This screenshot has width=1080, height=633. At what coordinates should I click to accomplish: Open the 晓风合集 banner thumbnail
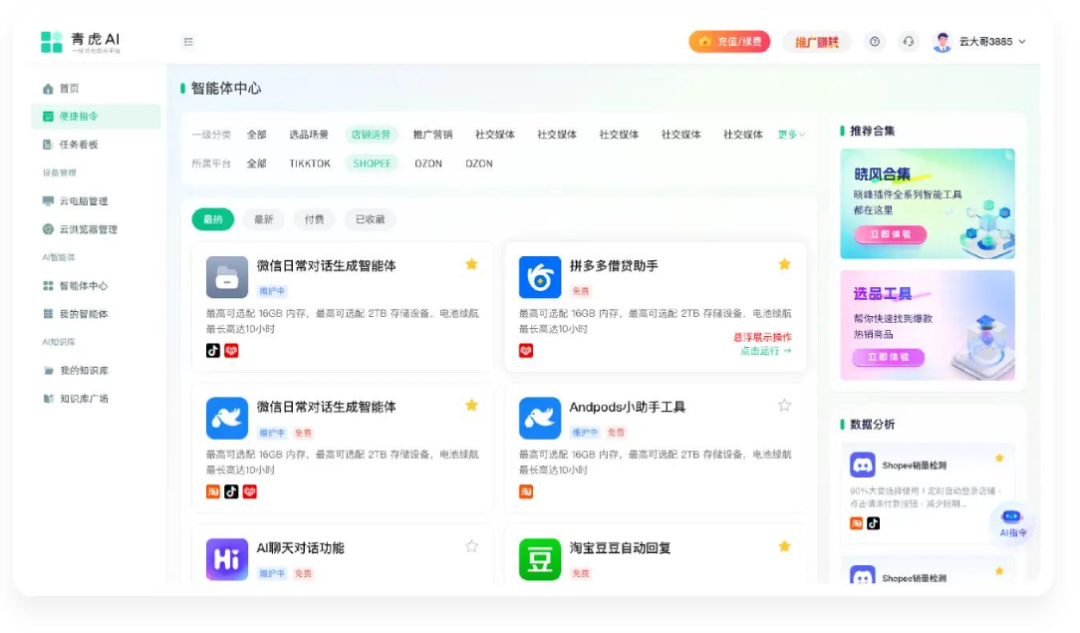[x=927, y=204]
